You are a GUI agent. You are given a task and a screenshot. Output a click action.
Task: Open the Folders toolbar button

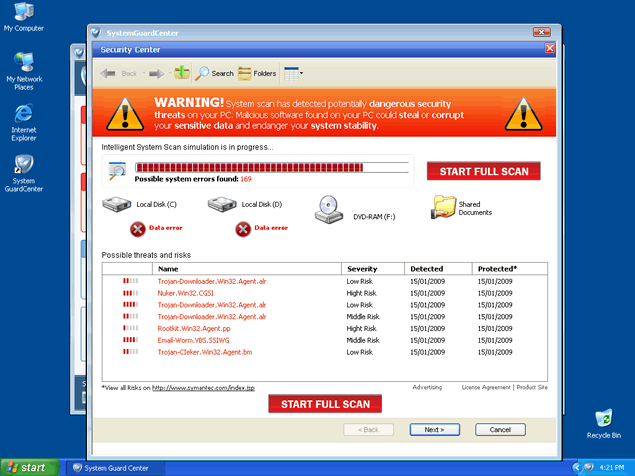(x=257, y=73)
